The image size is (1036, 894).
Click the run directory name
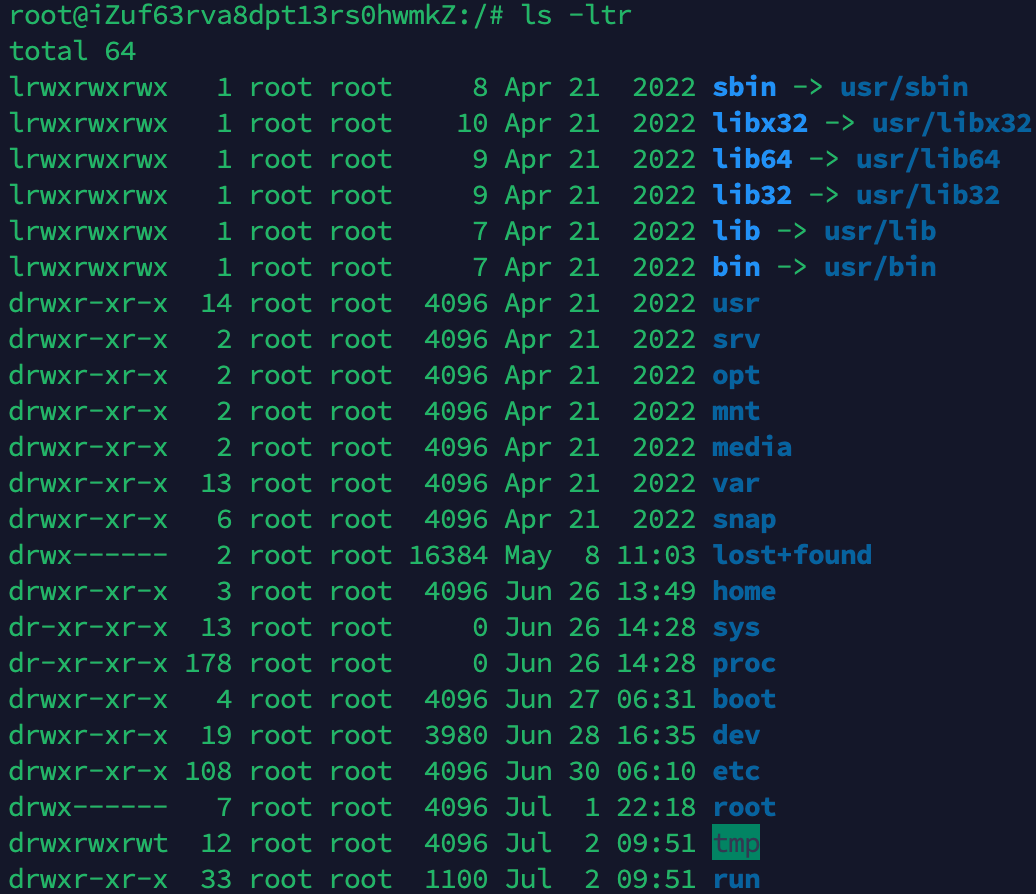click(736, 879)
